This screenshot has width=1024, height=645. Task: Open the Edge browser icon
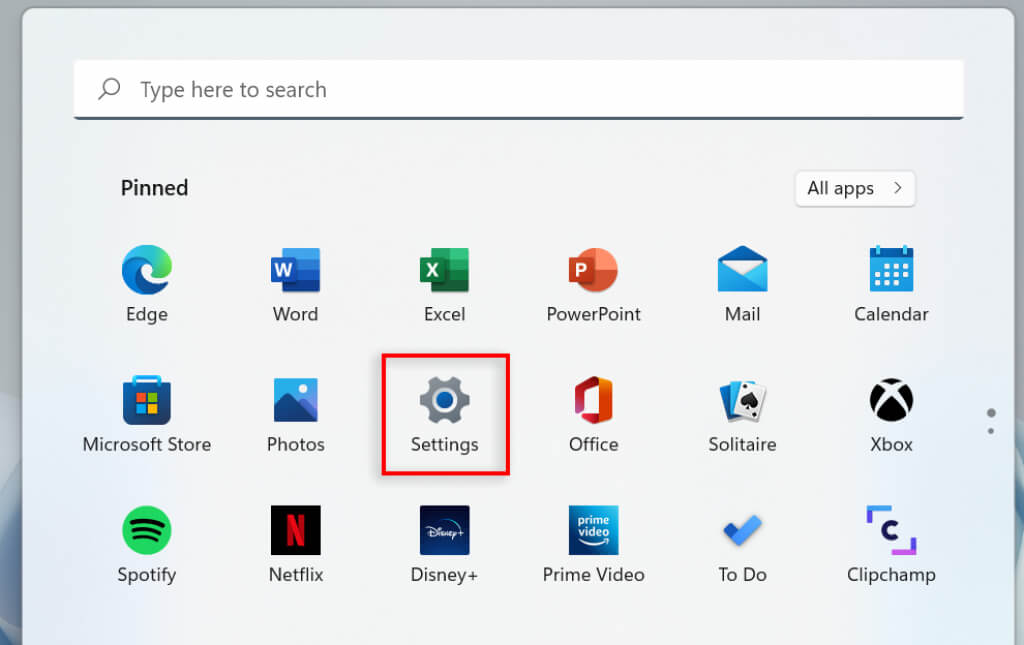pos(147,270)
